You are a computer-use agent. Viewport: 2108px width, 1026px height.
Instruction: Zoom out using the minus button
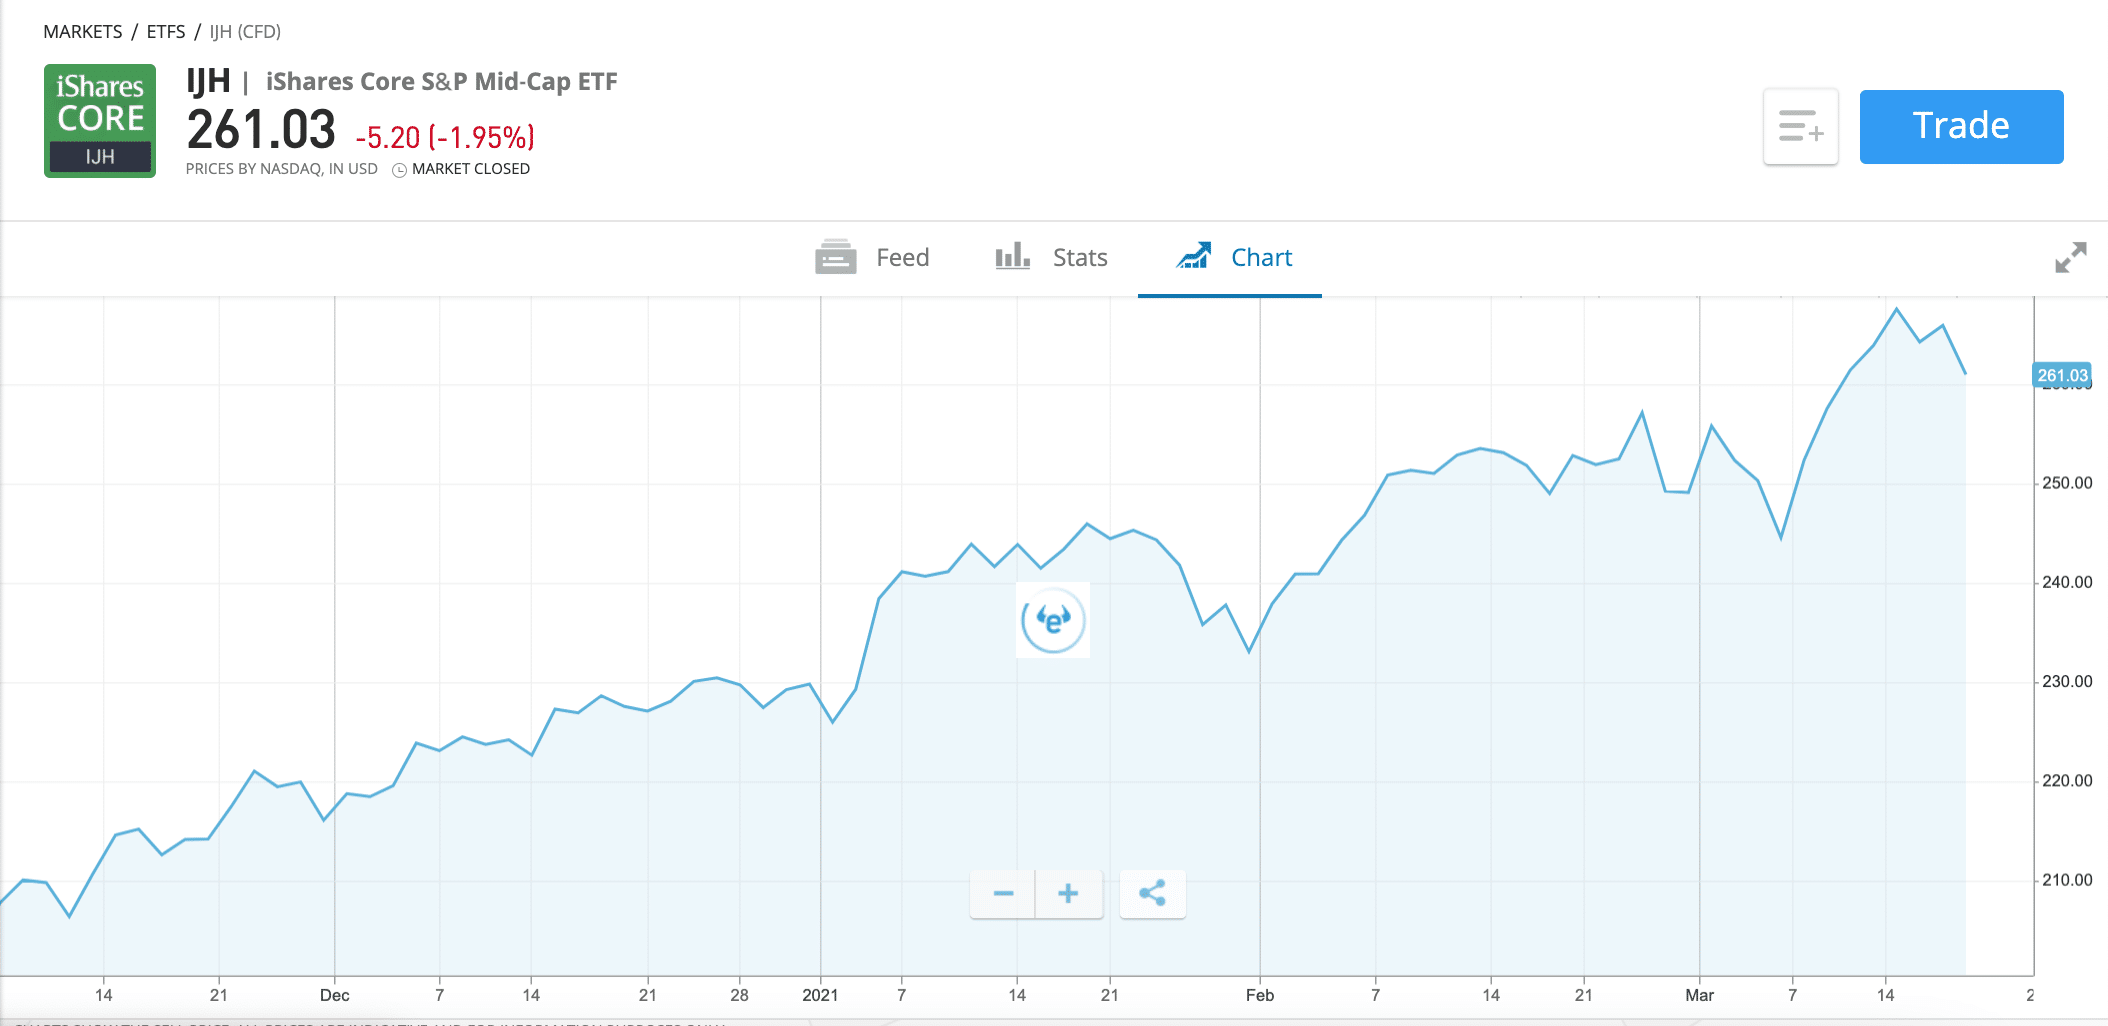(x=1002, y=893)
